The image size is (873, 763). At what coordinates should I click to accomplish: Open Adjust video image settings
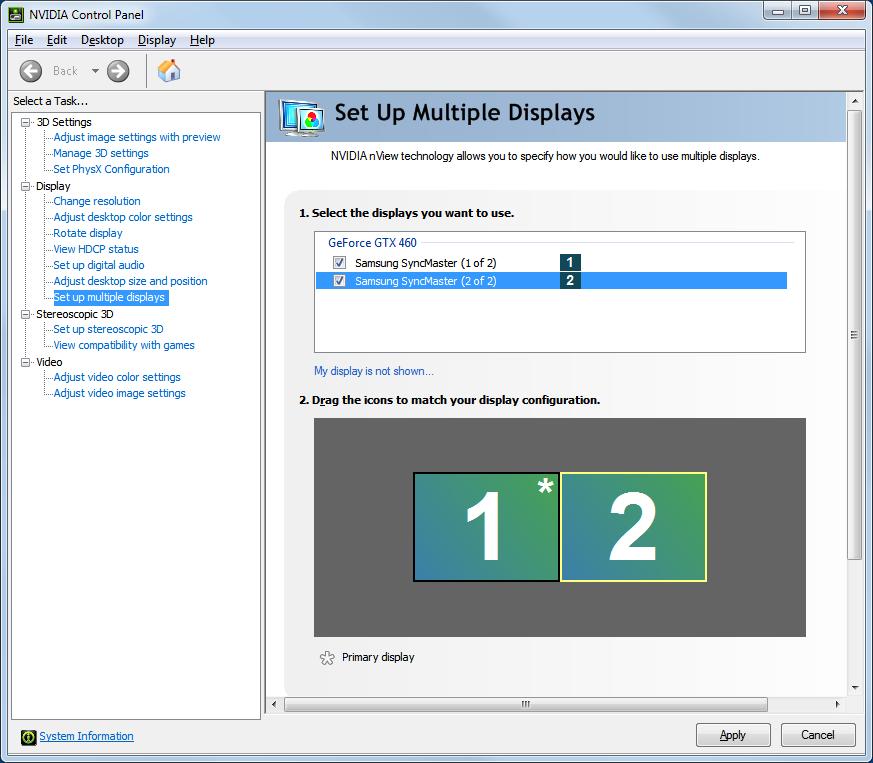[120, 394]
